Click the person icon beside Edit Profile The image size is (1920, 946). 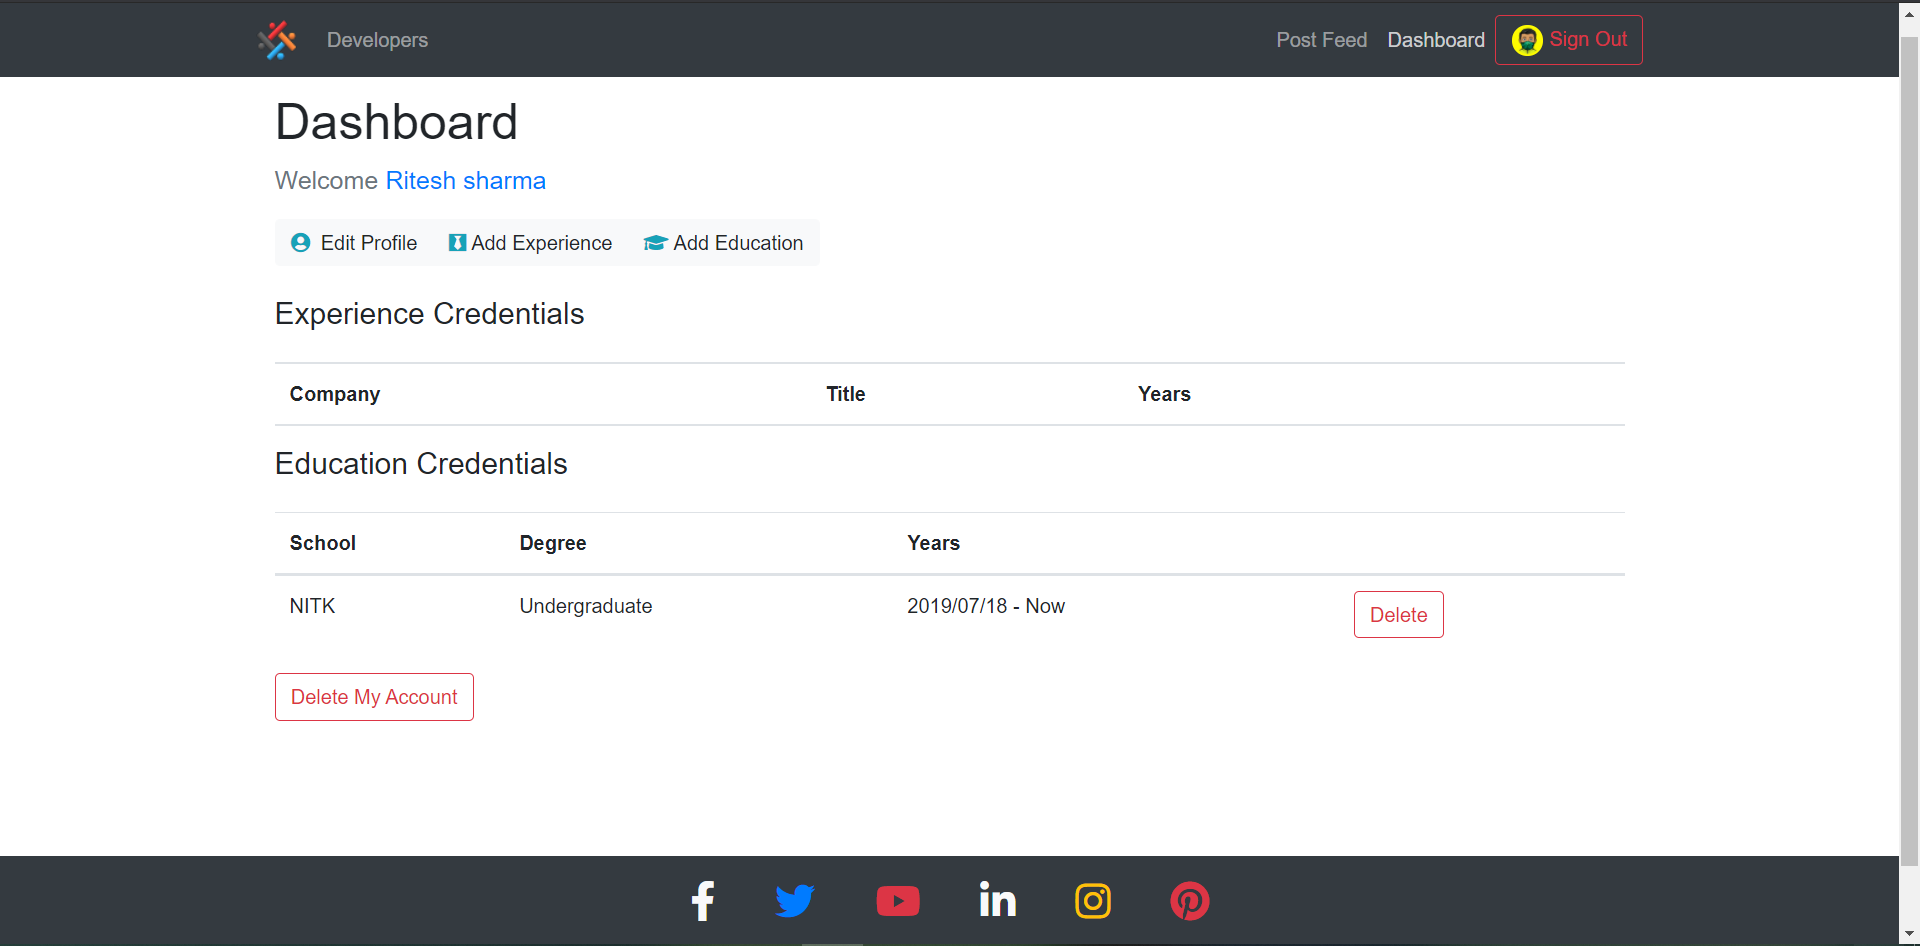pyautogui.click(x=300, y=242)
